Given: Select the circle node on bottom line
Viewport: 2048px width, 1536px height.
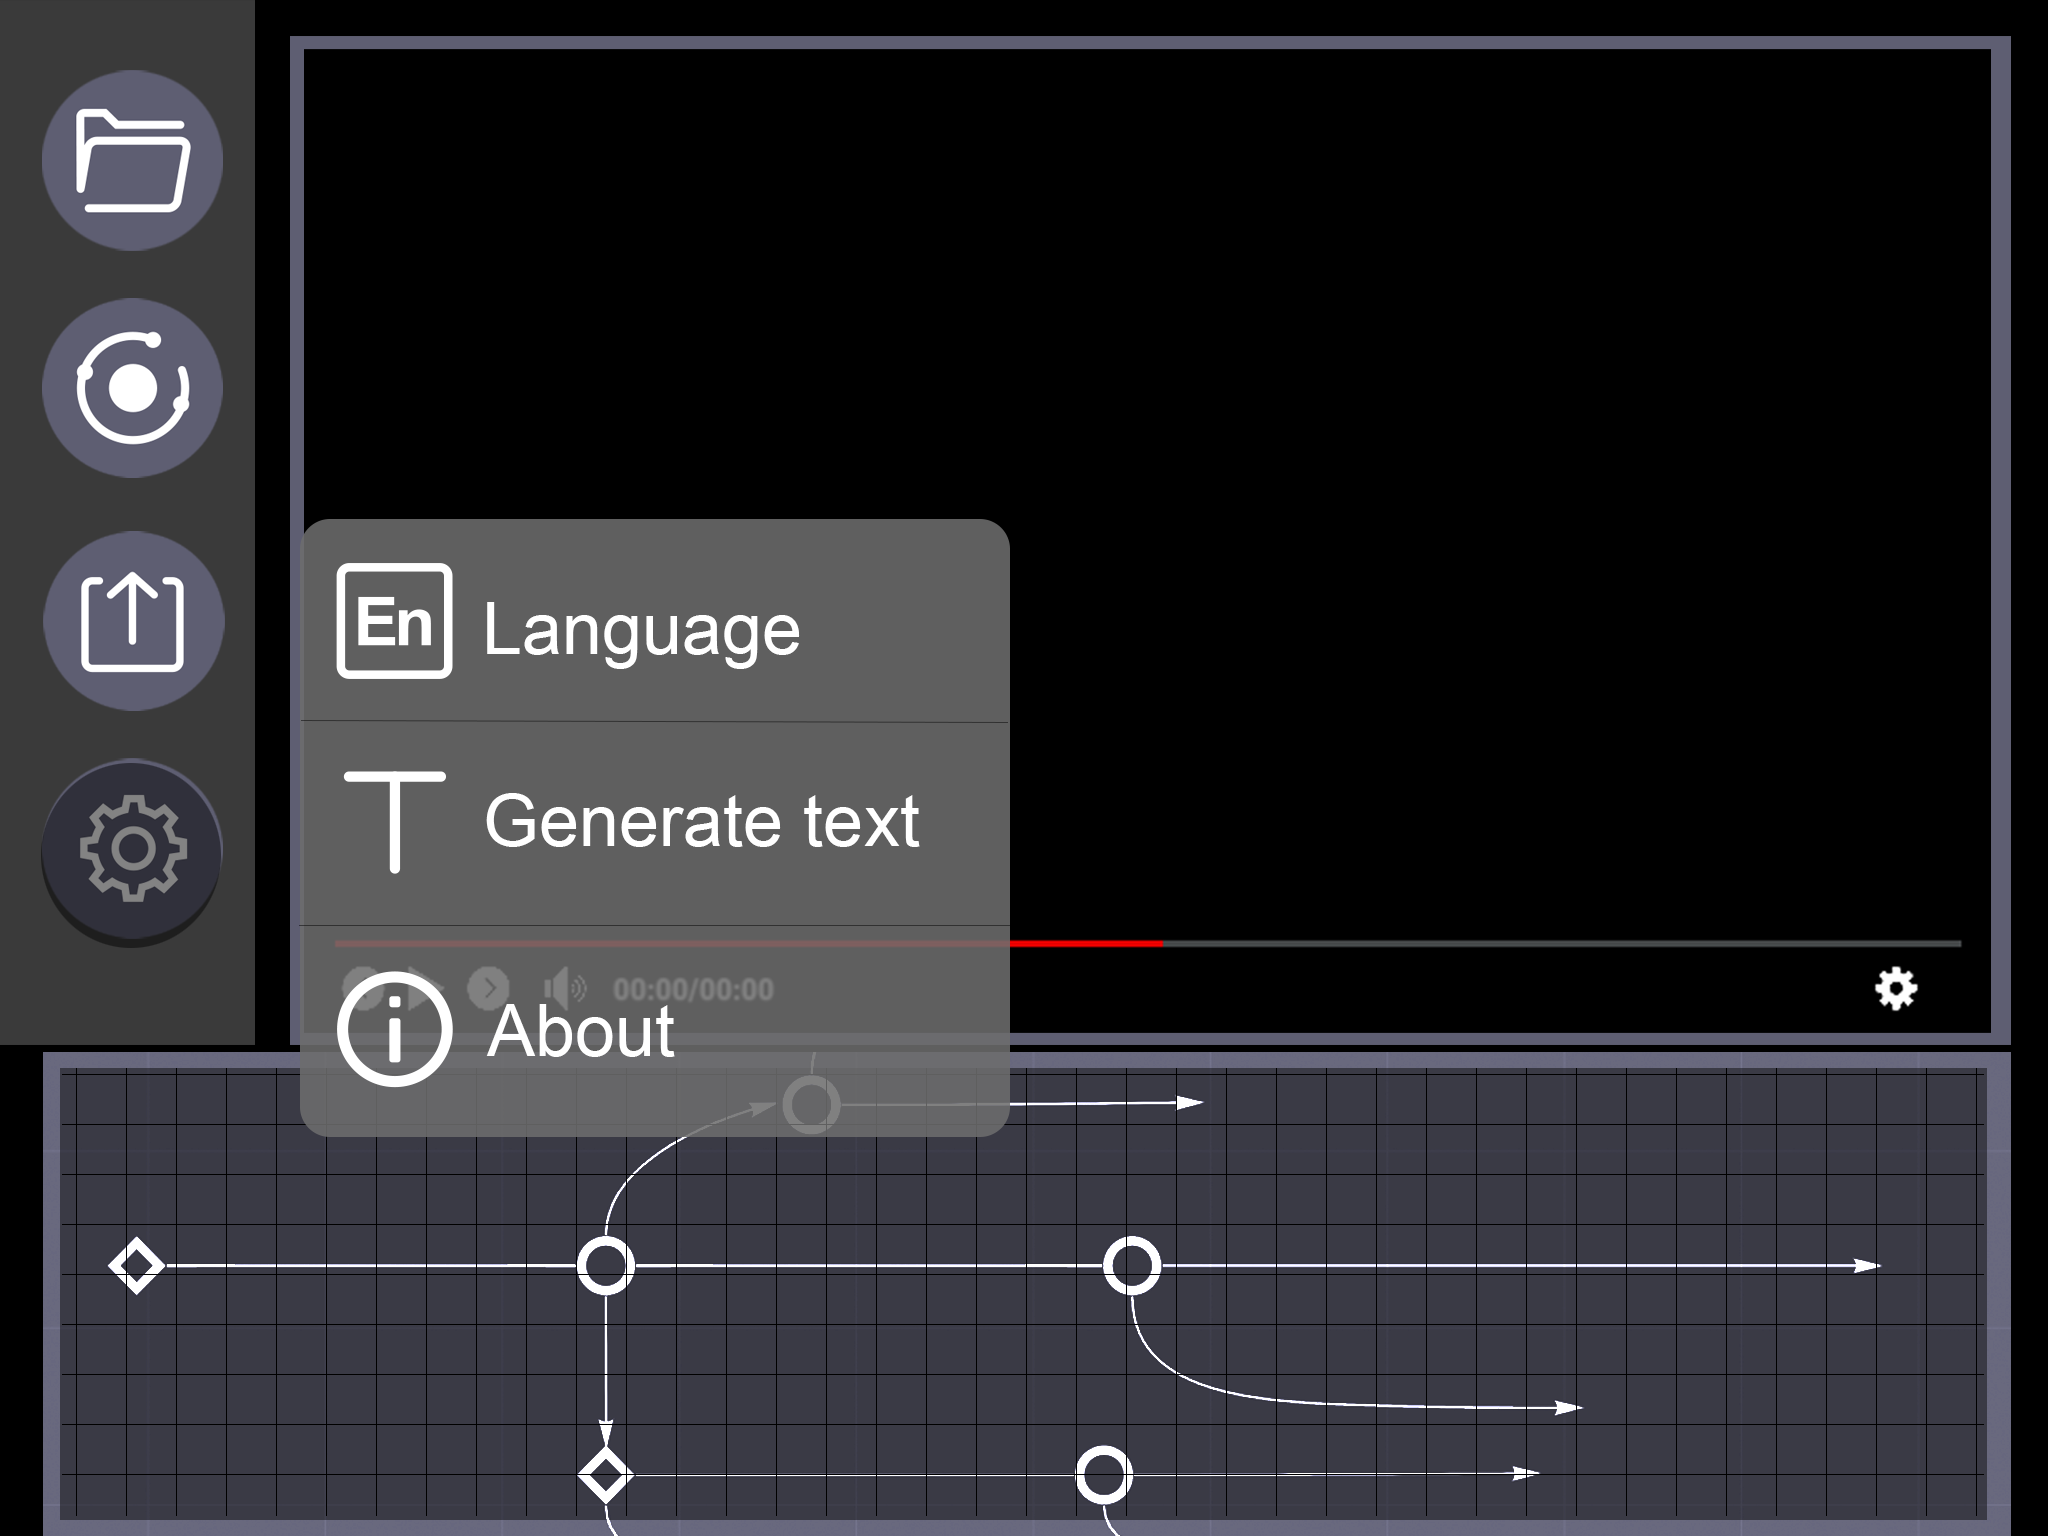Looking at the screenshot, I should [x=1104, y=1474].
